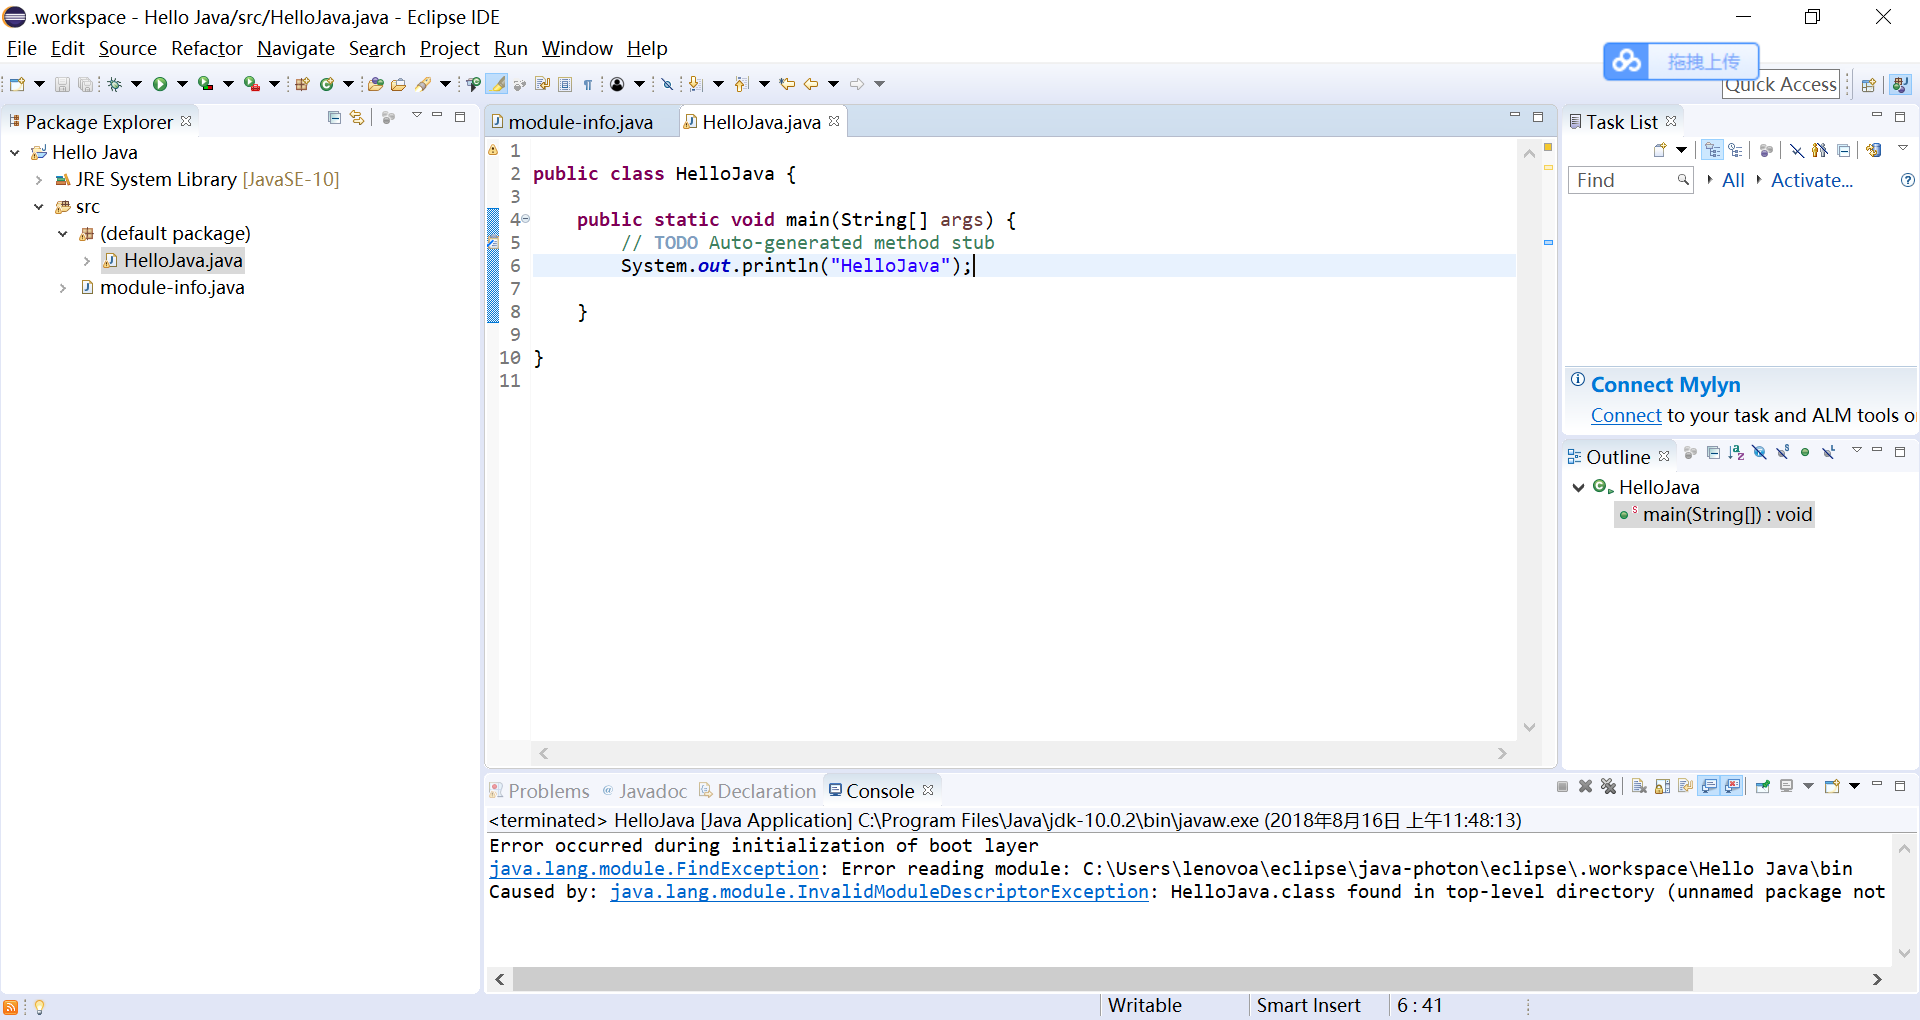
Task: Open the Debug button dropdown arrow
Action: click(x=136, y=84)
